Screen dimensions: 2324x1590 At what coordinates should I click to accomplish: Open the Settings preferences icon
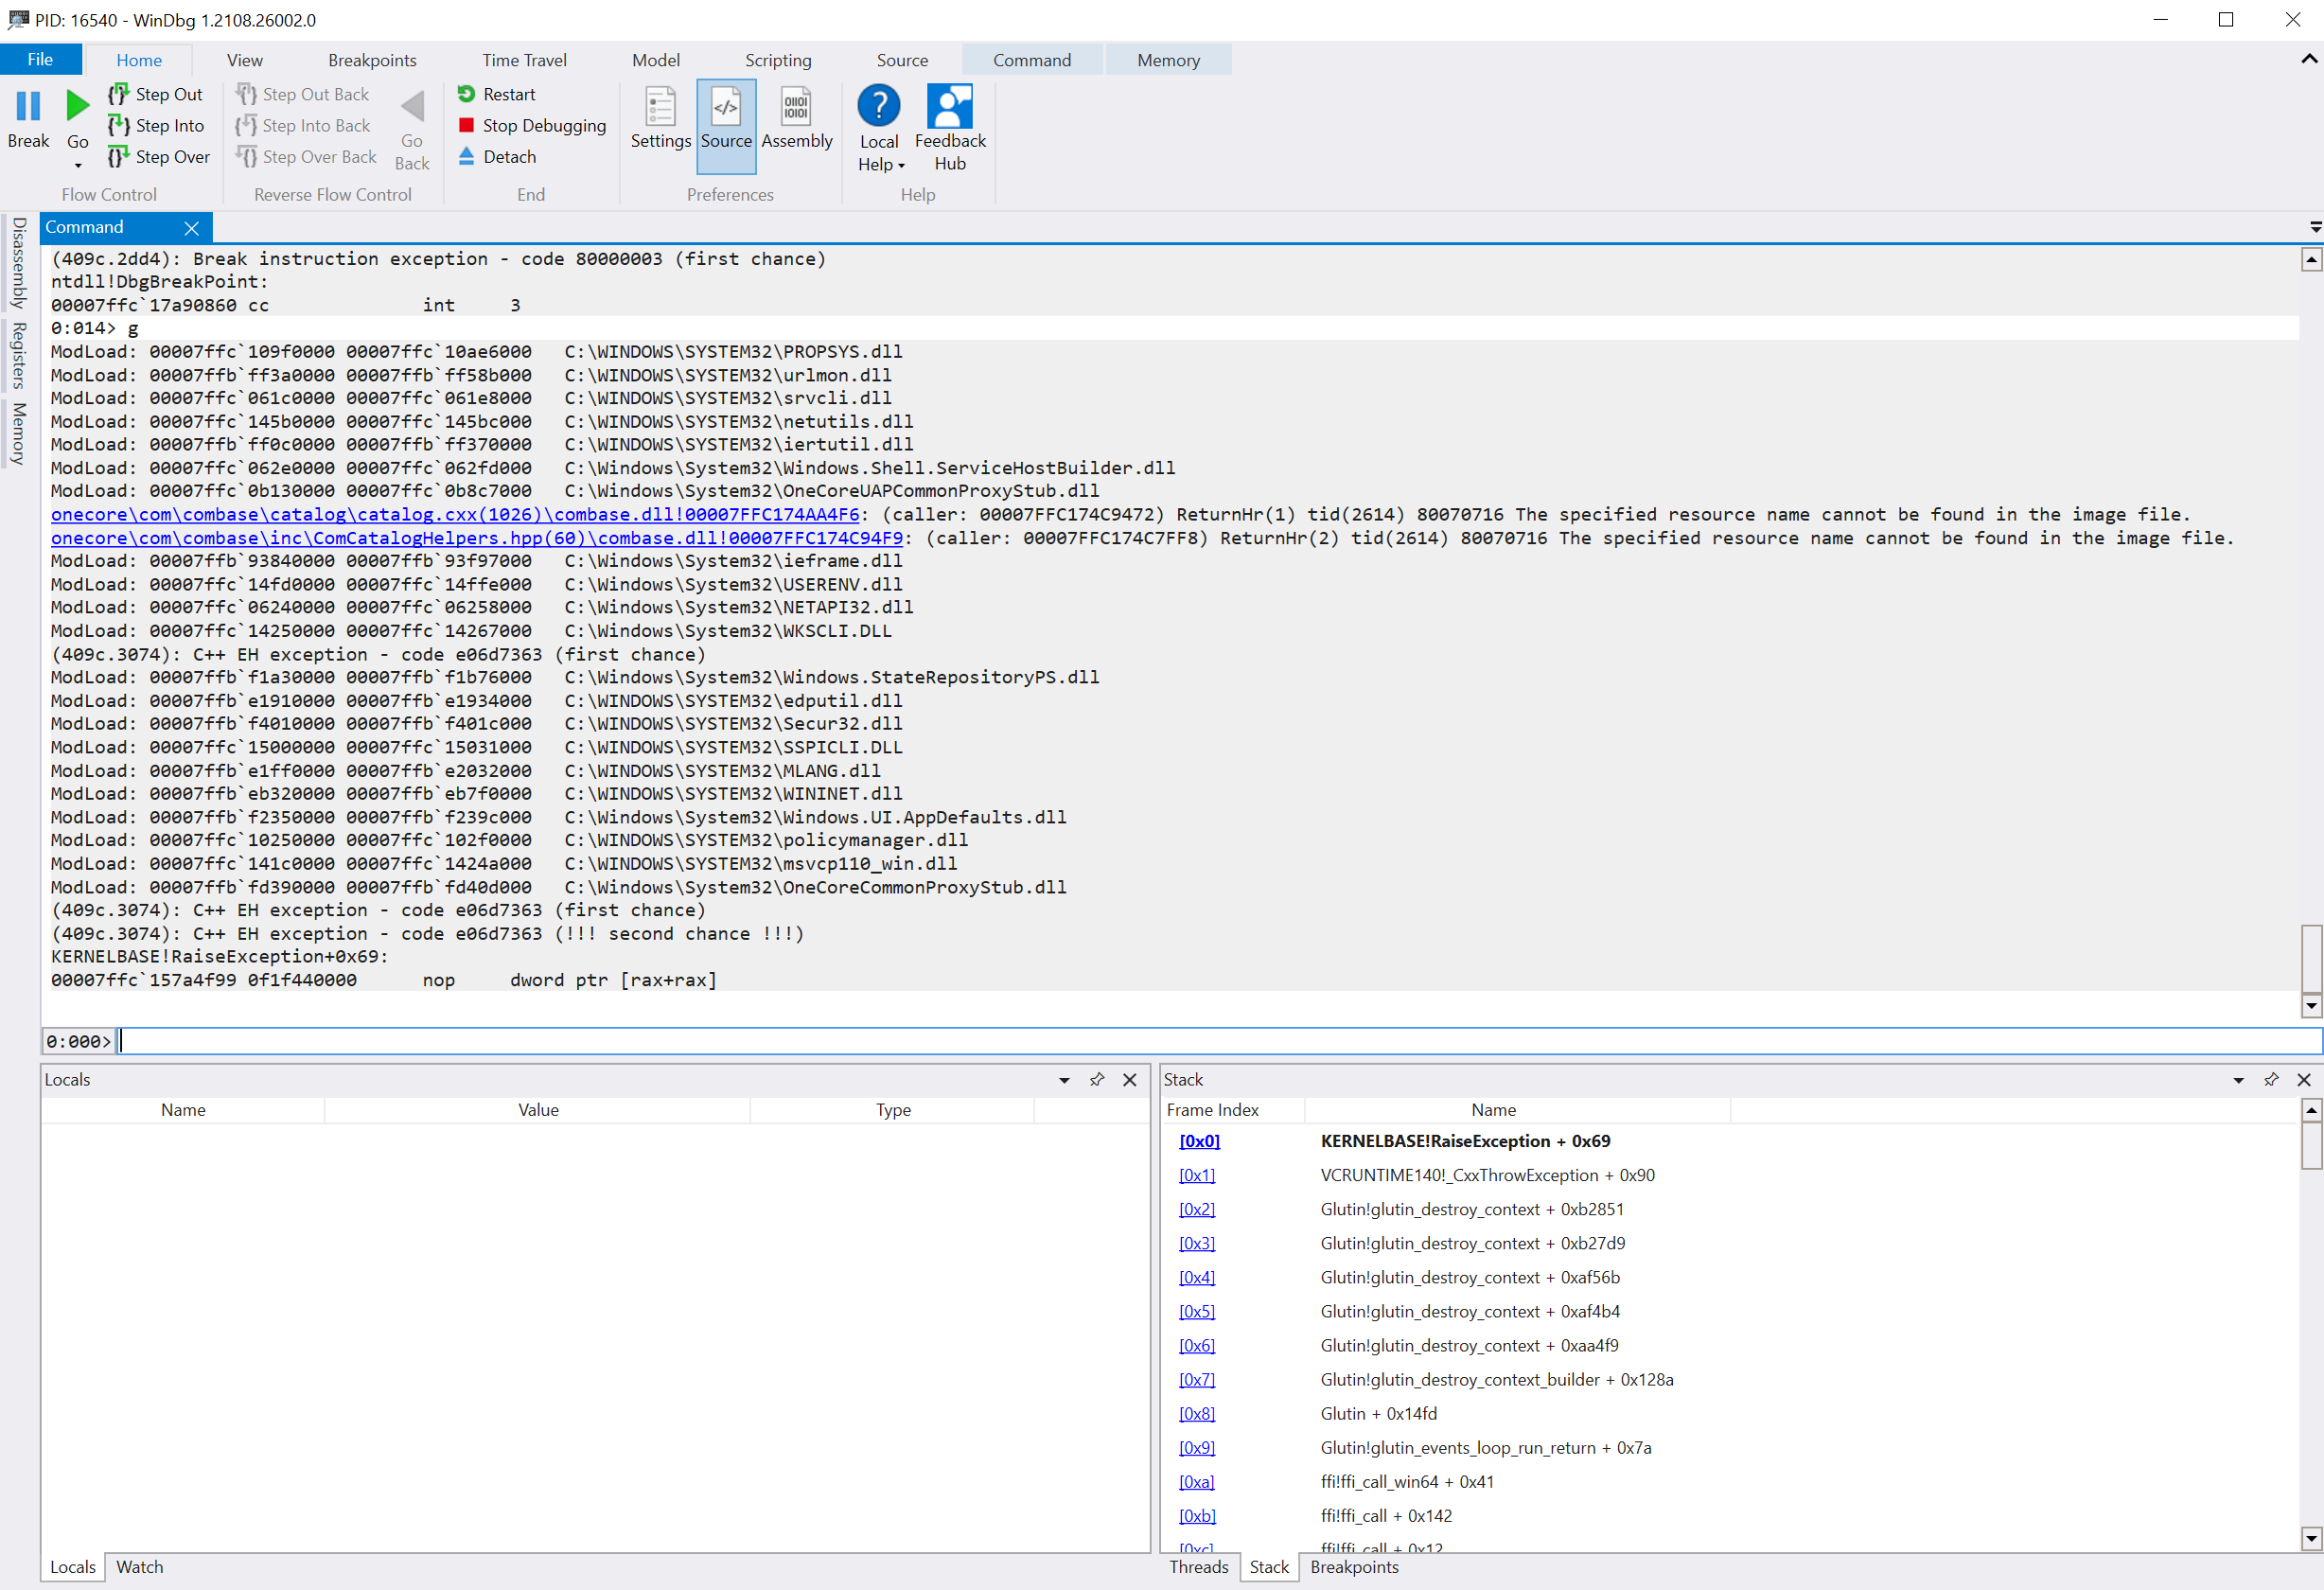pyautogui.click(x=661, y=107)
